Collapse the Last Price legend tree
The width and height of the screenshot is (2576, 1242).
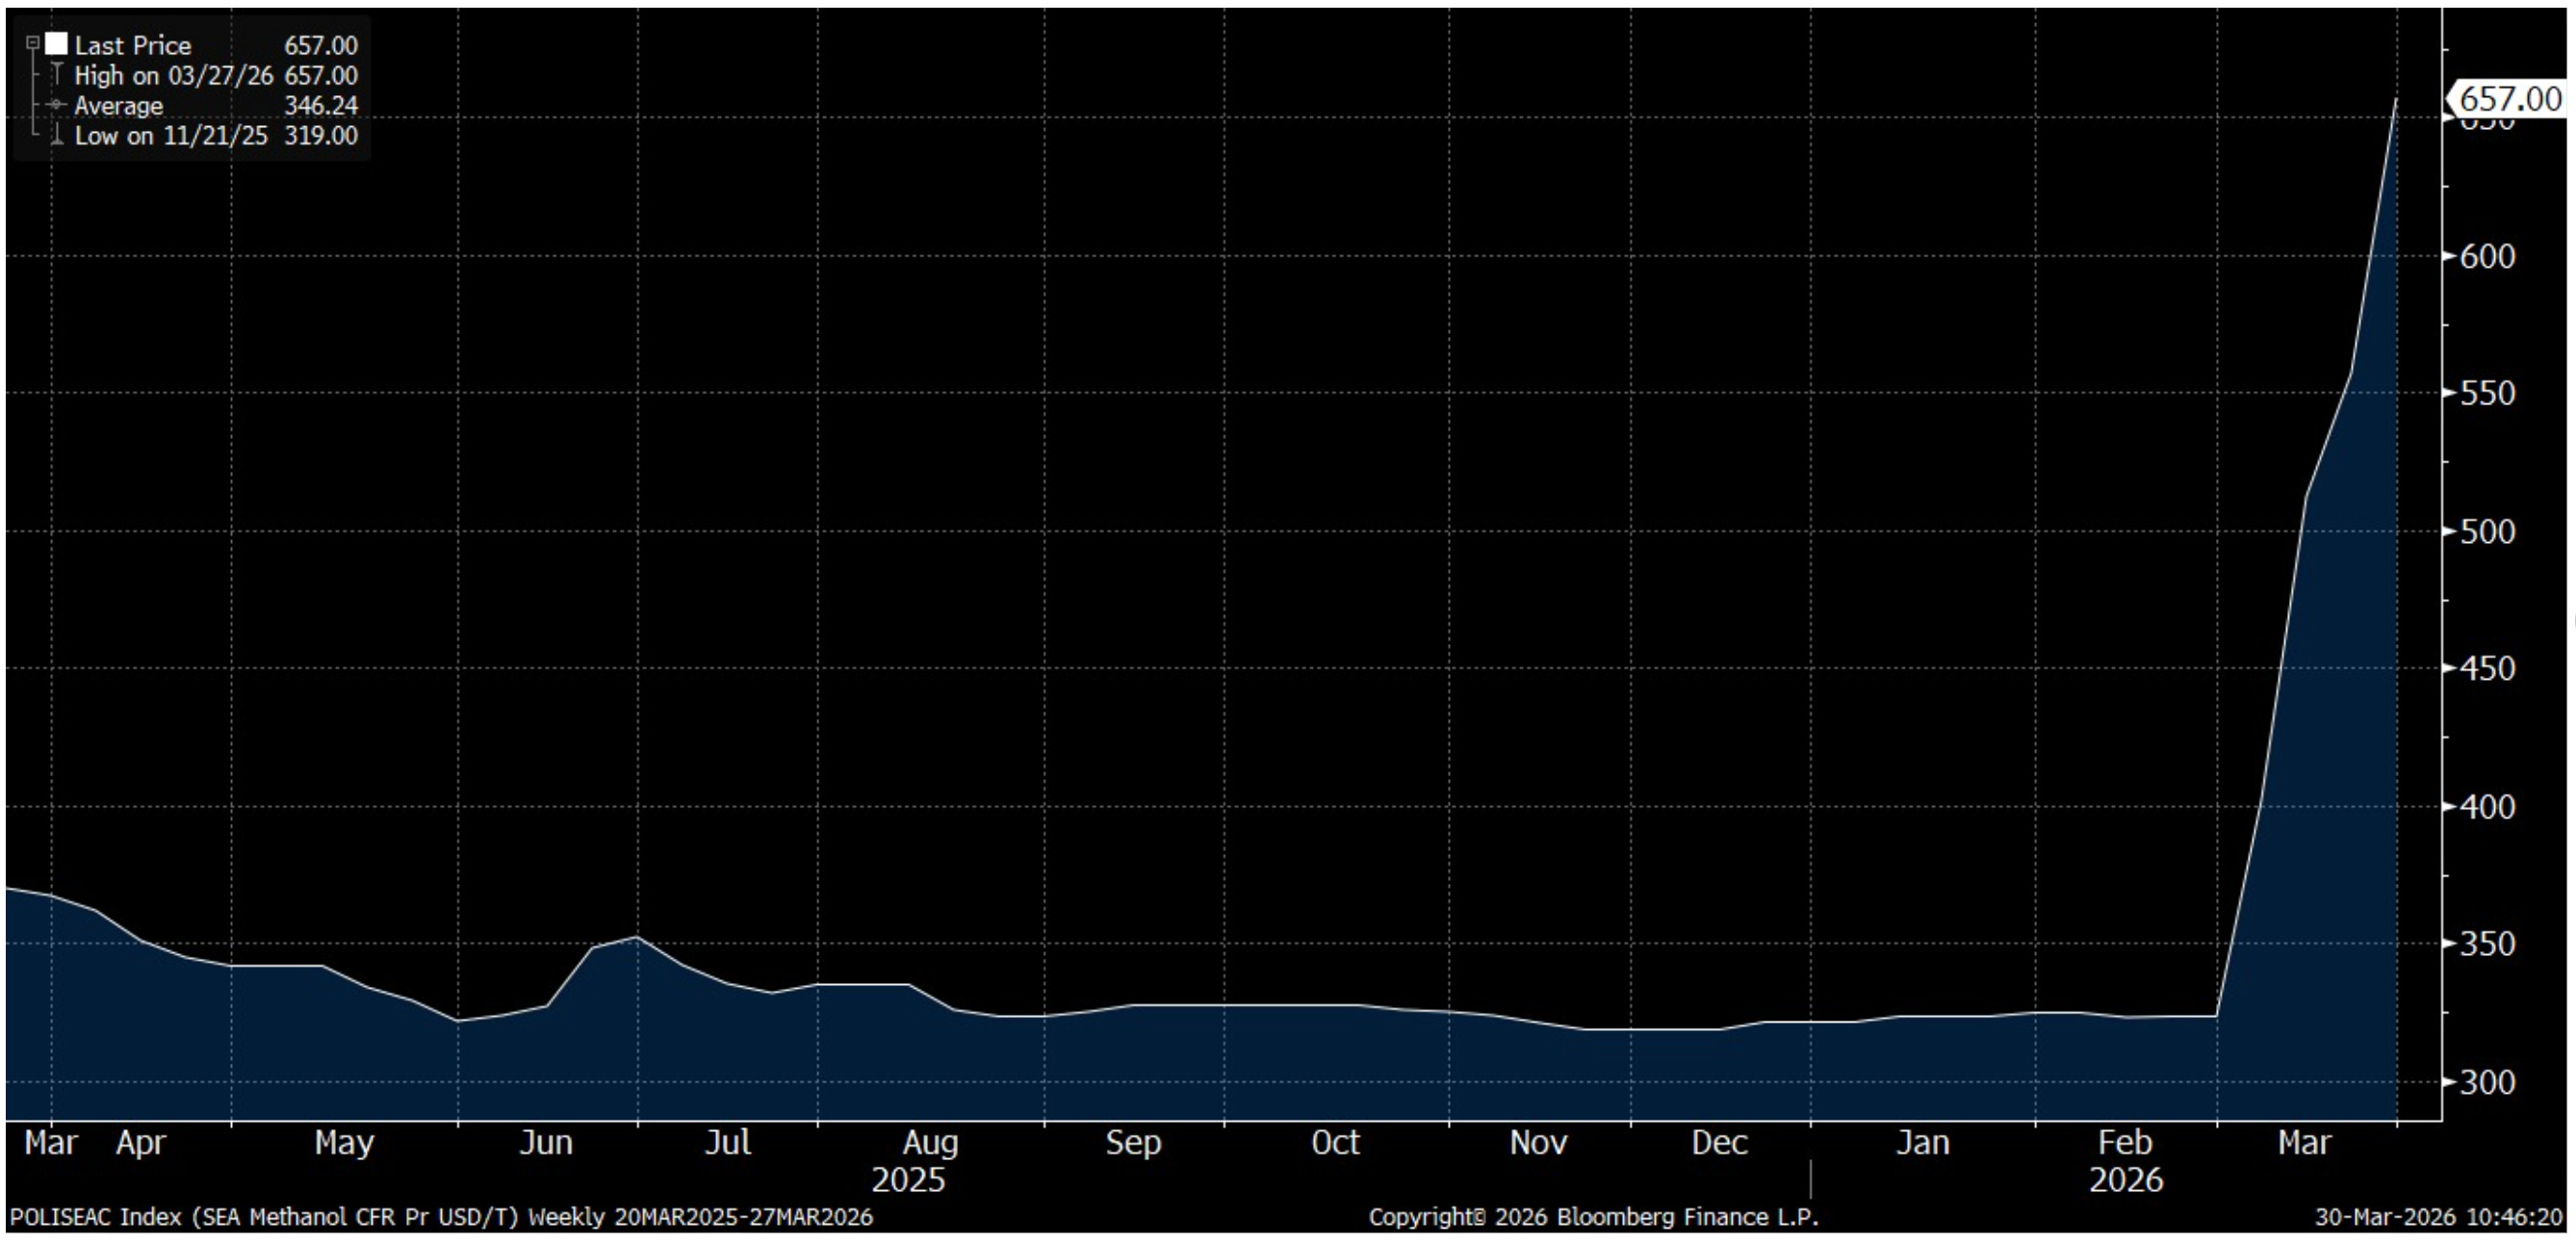pos(32,43)
